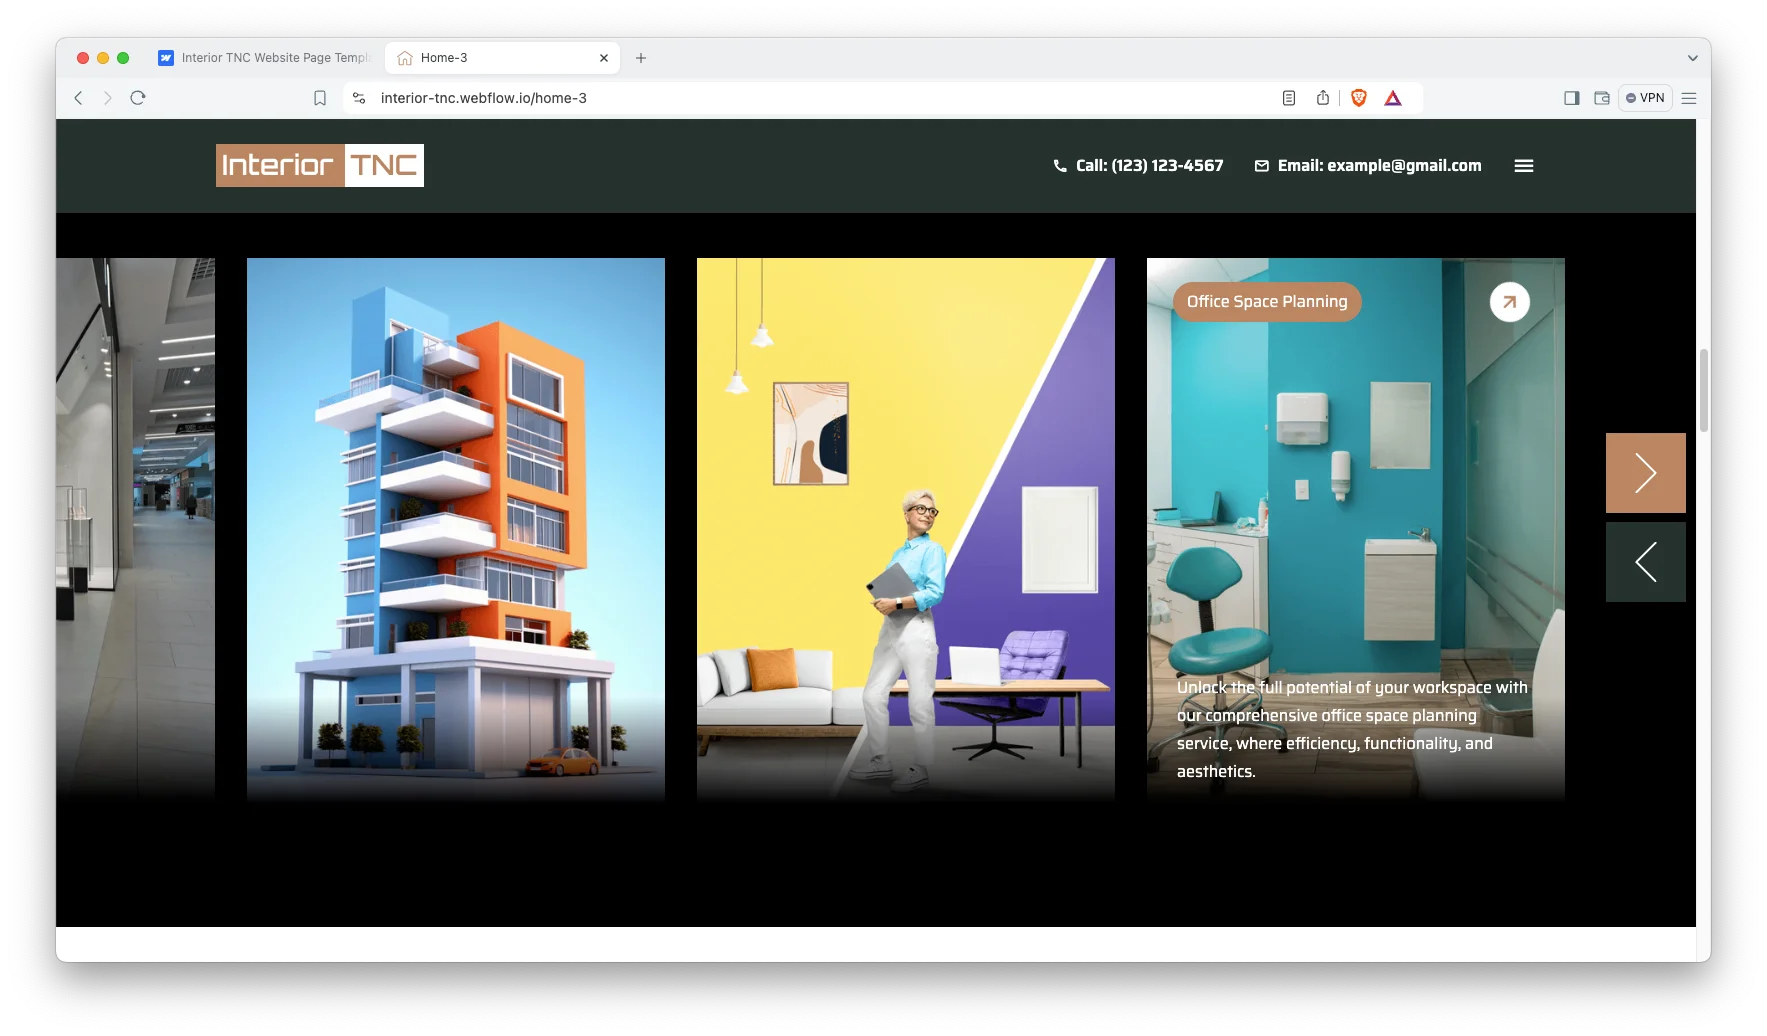The width and height of the screenshot is (1767, 1036).
Task: Open the hamburger menu in site header
Action: pos(1523,166)
